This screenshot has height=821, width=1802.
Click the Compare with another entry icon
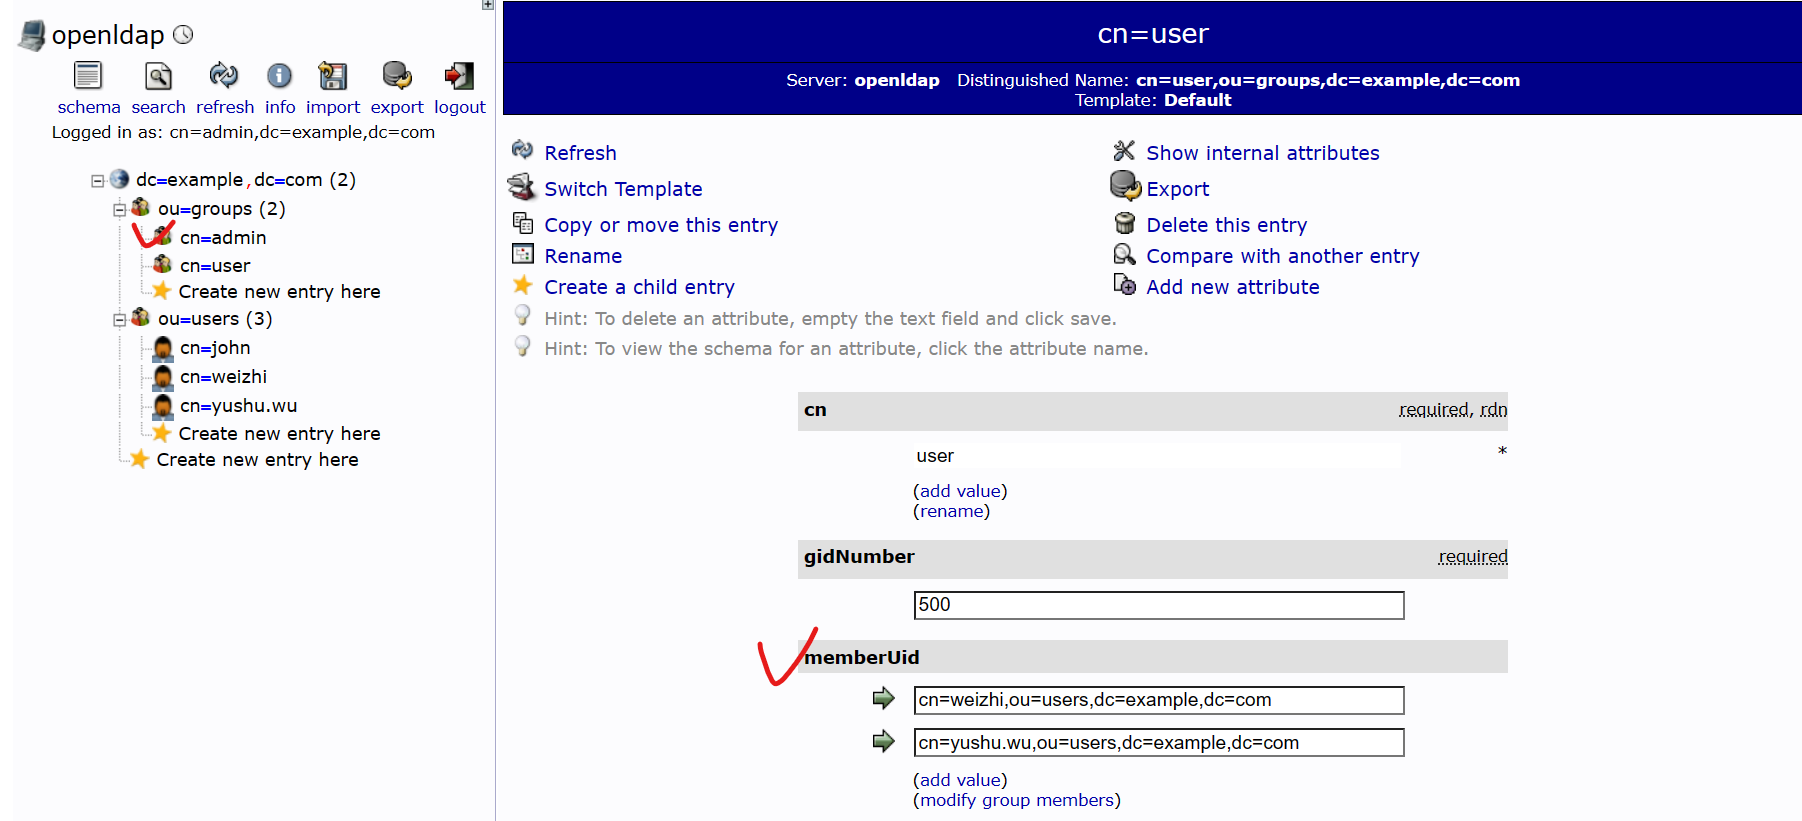tap(1125, 254)
